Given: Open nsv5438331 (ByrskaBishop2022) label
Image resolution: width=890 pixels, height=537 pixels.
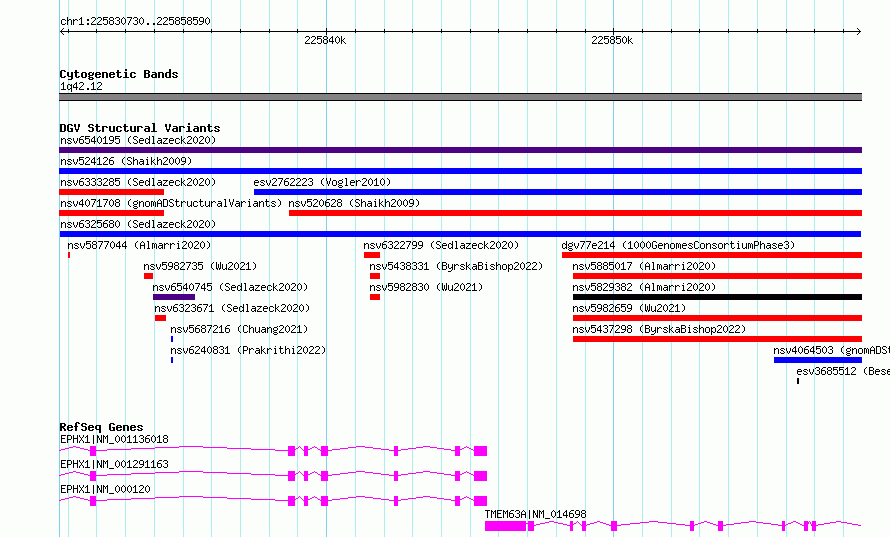Looking at the screenshot, I should pyautogui.click(x=456, y=266).
